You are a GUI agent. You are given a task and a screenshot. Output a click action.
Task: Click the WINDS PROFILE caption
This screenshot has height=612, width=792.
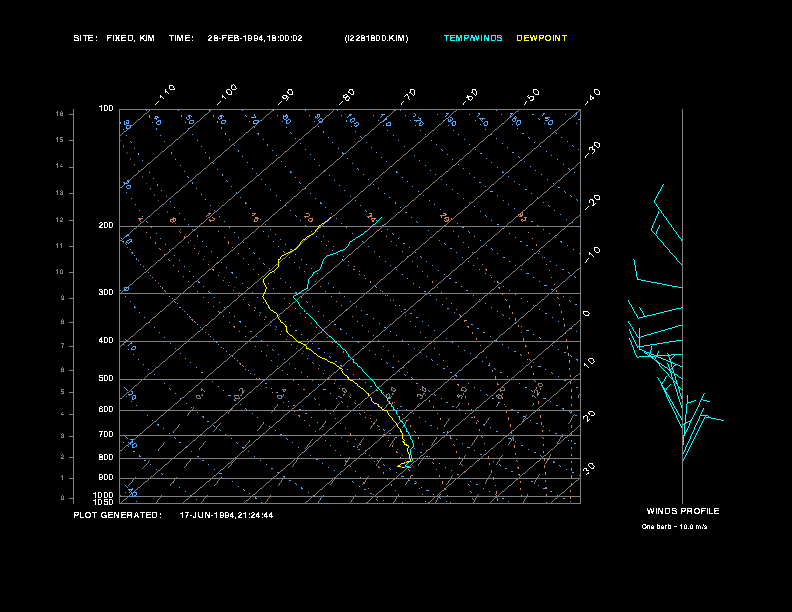(x=683, y=511)
